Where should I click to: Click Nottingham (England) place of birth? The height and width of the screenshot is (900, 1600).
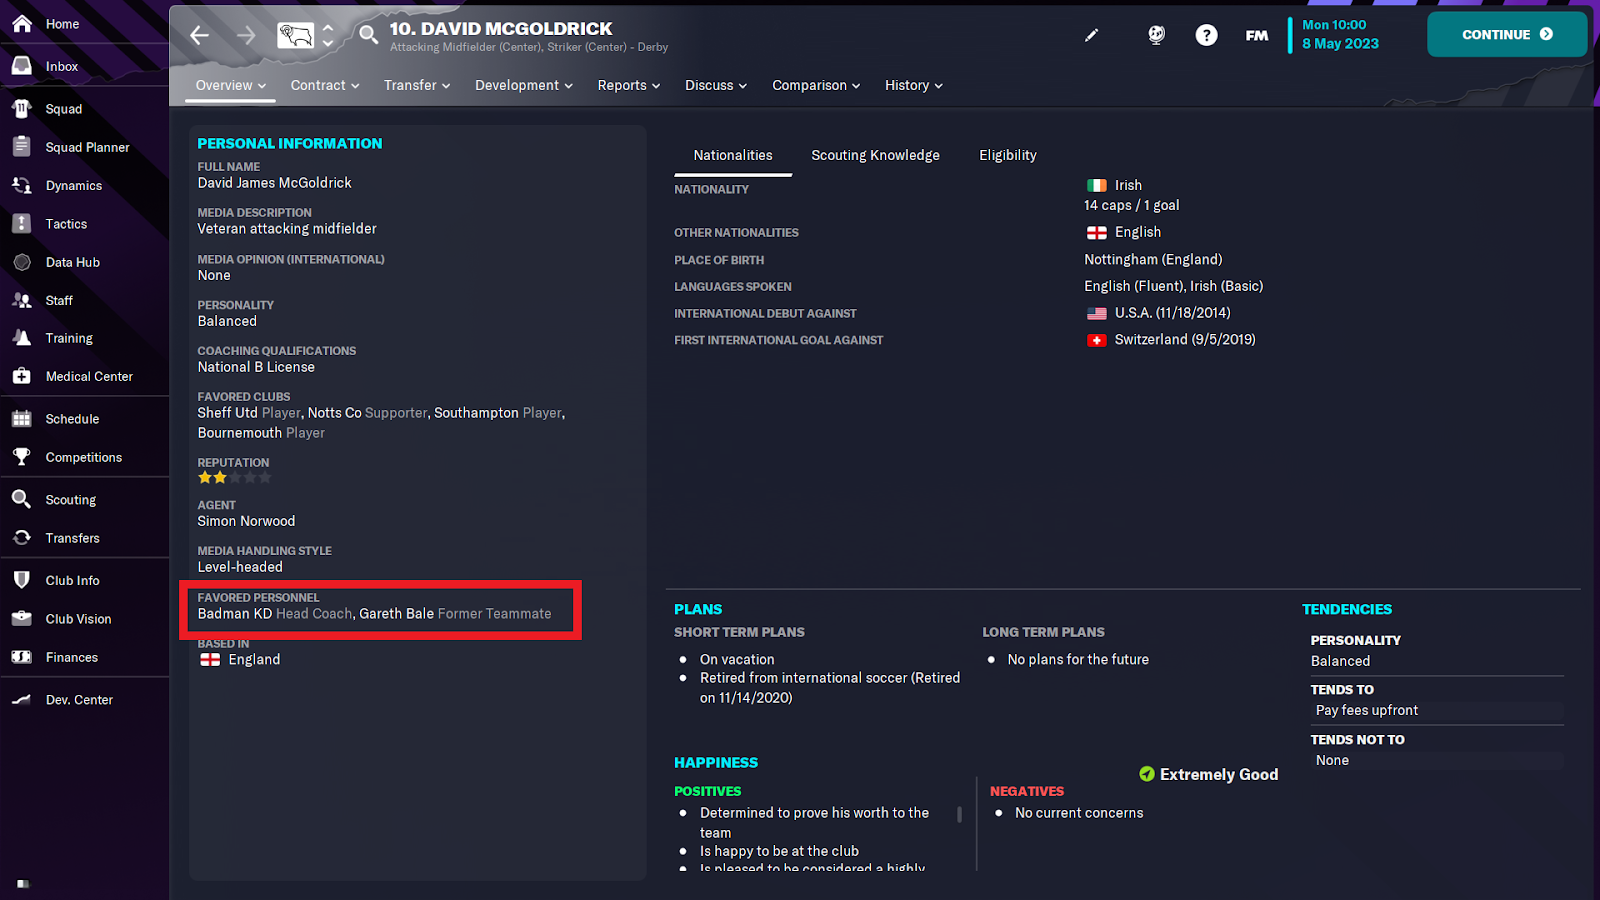tap(1153, 259)
